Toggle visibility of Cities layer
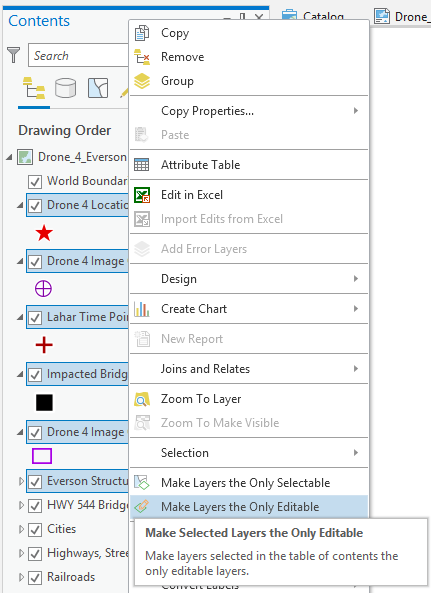 (35, 529)
